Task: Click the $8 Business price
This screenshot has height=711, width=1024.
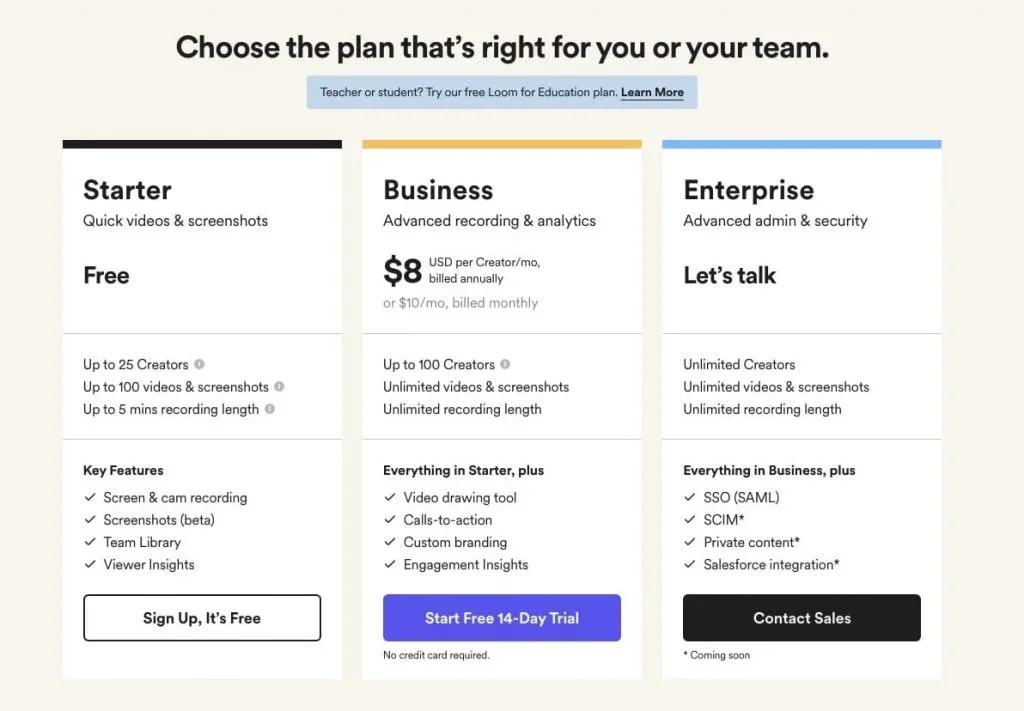Action: pos(403,270)
